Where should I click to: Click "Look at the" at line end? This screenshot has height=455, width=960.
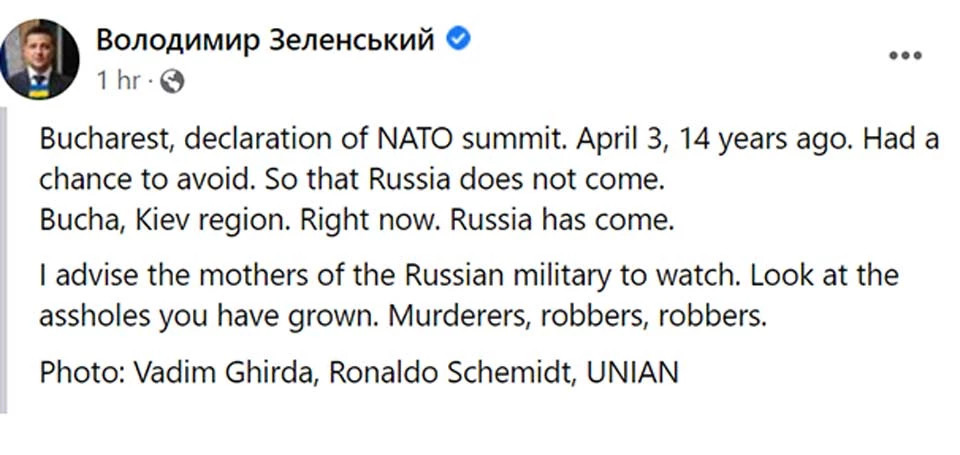(825, 276)
